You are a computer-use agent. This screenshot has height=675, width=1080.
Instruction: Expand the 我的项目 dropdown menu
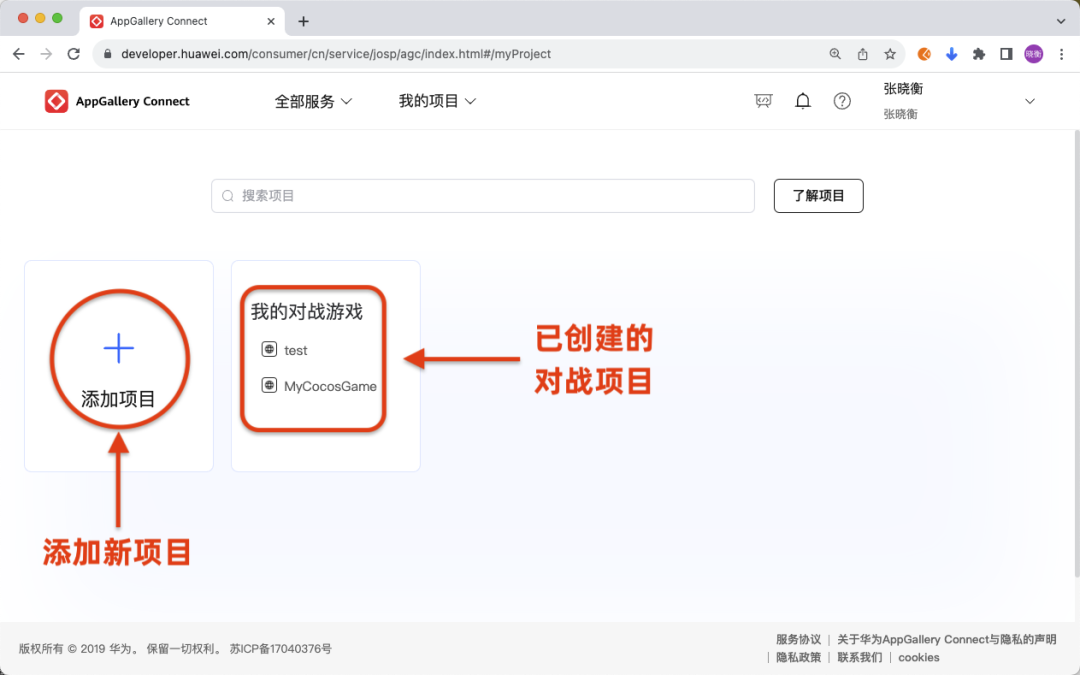tap(437, 101)
